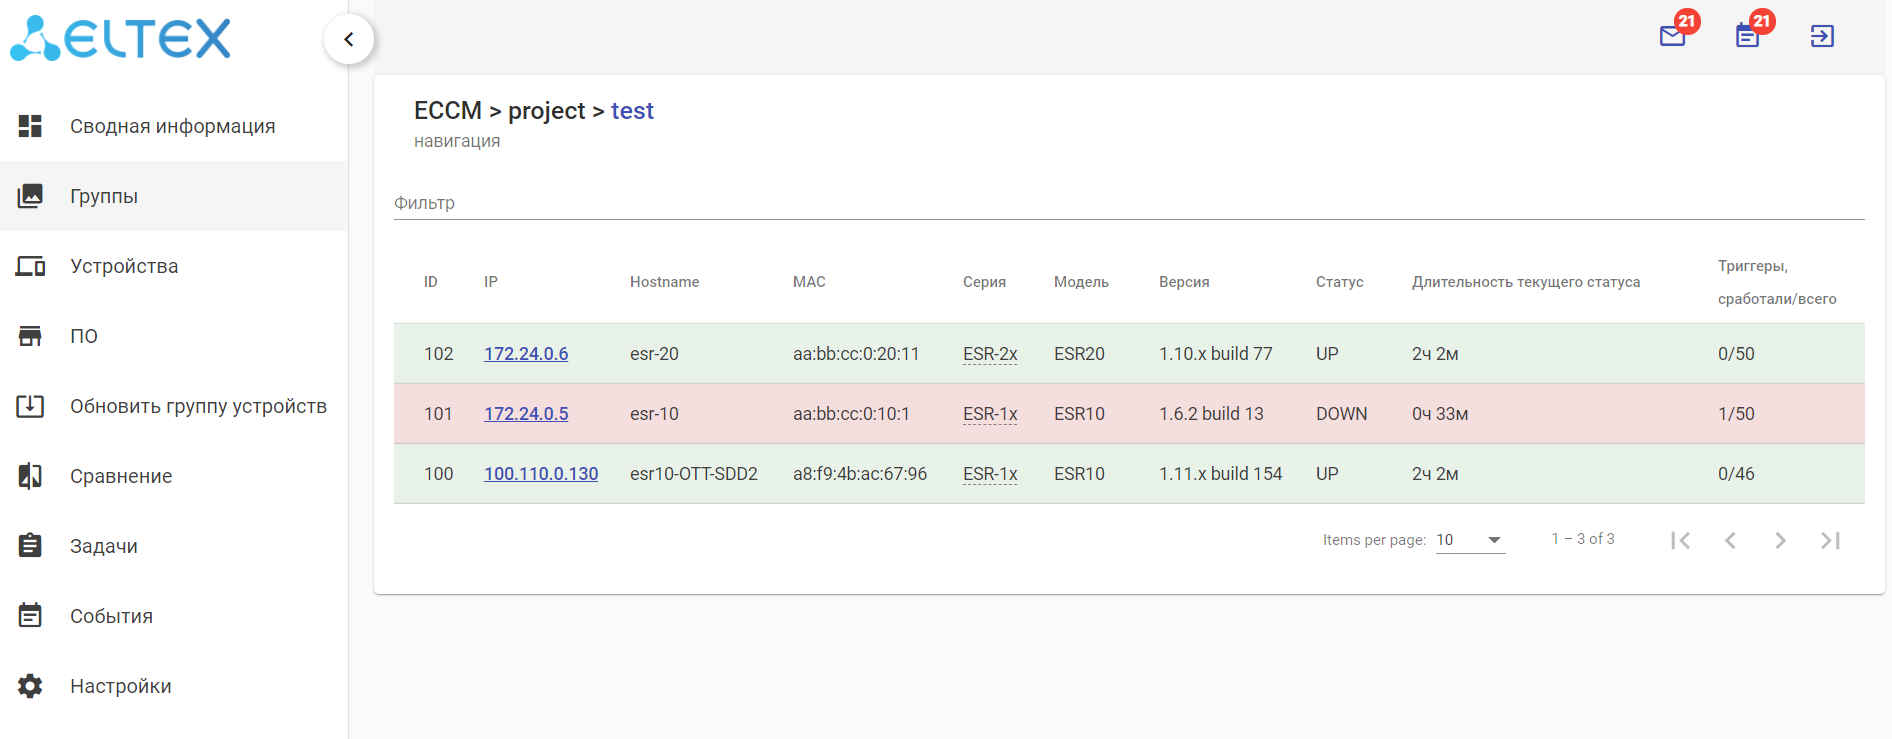Click the Сравнение compare icon
Viewport: 1892px width, 739px height.
tap(31, 476)
